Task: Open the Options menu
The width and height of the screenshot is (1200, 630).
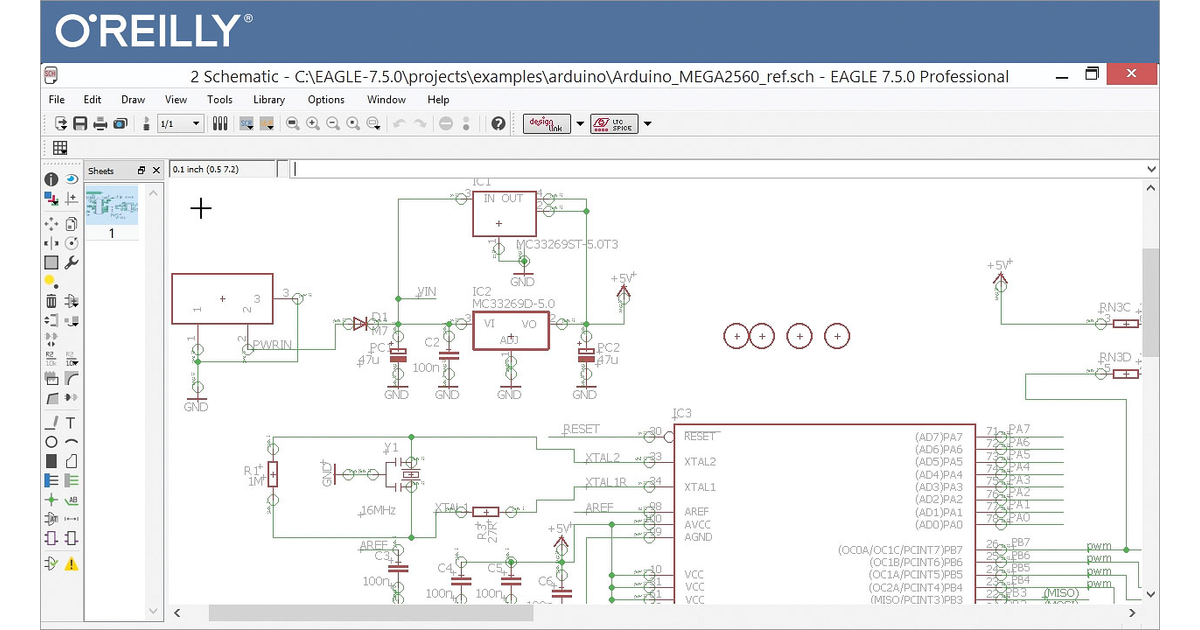Action: pos(326,99)
